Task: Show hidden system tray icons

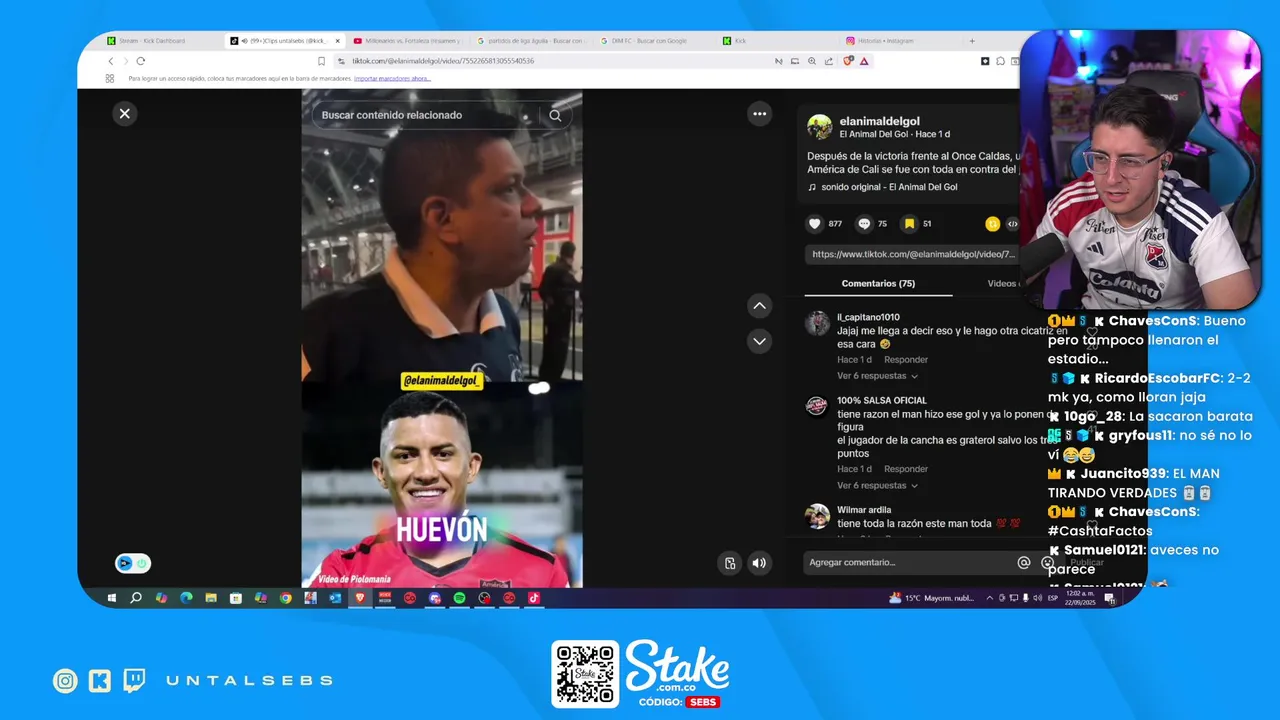Action: [x=990, y=598]
